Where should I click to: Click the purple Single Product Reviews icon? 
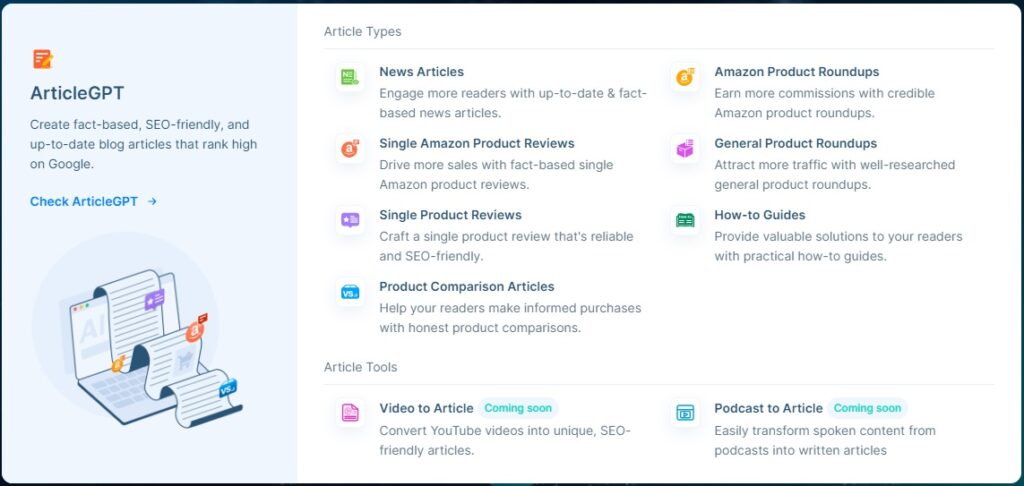click(x=350, y=220)
